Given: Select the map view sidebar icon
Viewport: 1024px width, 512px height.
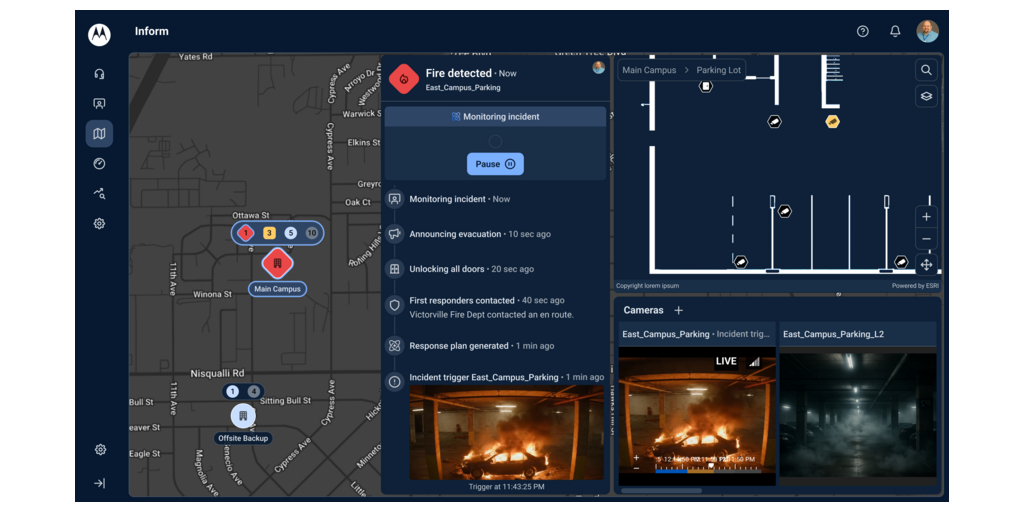Looking at the screenshot, I should click(99, 134).
